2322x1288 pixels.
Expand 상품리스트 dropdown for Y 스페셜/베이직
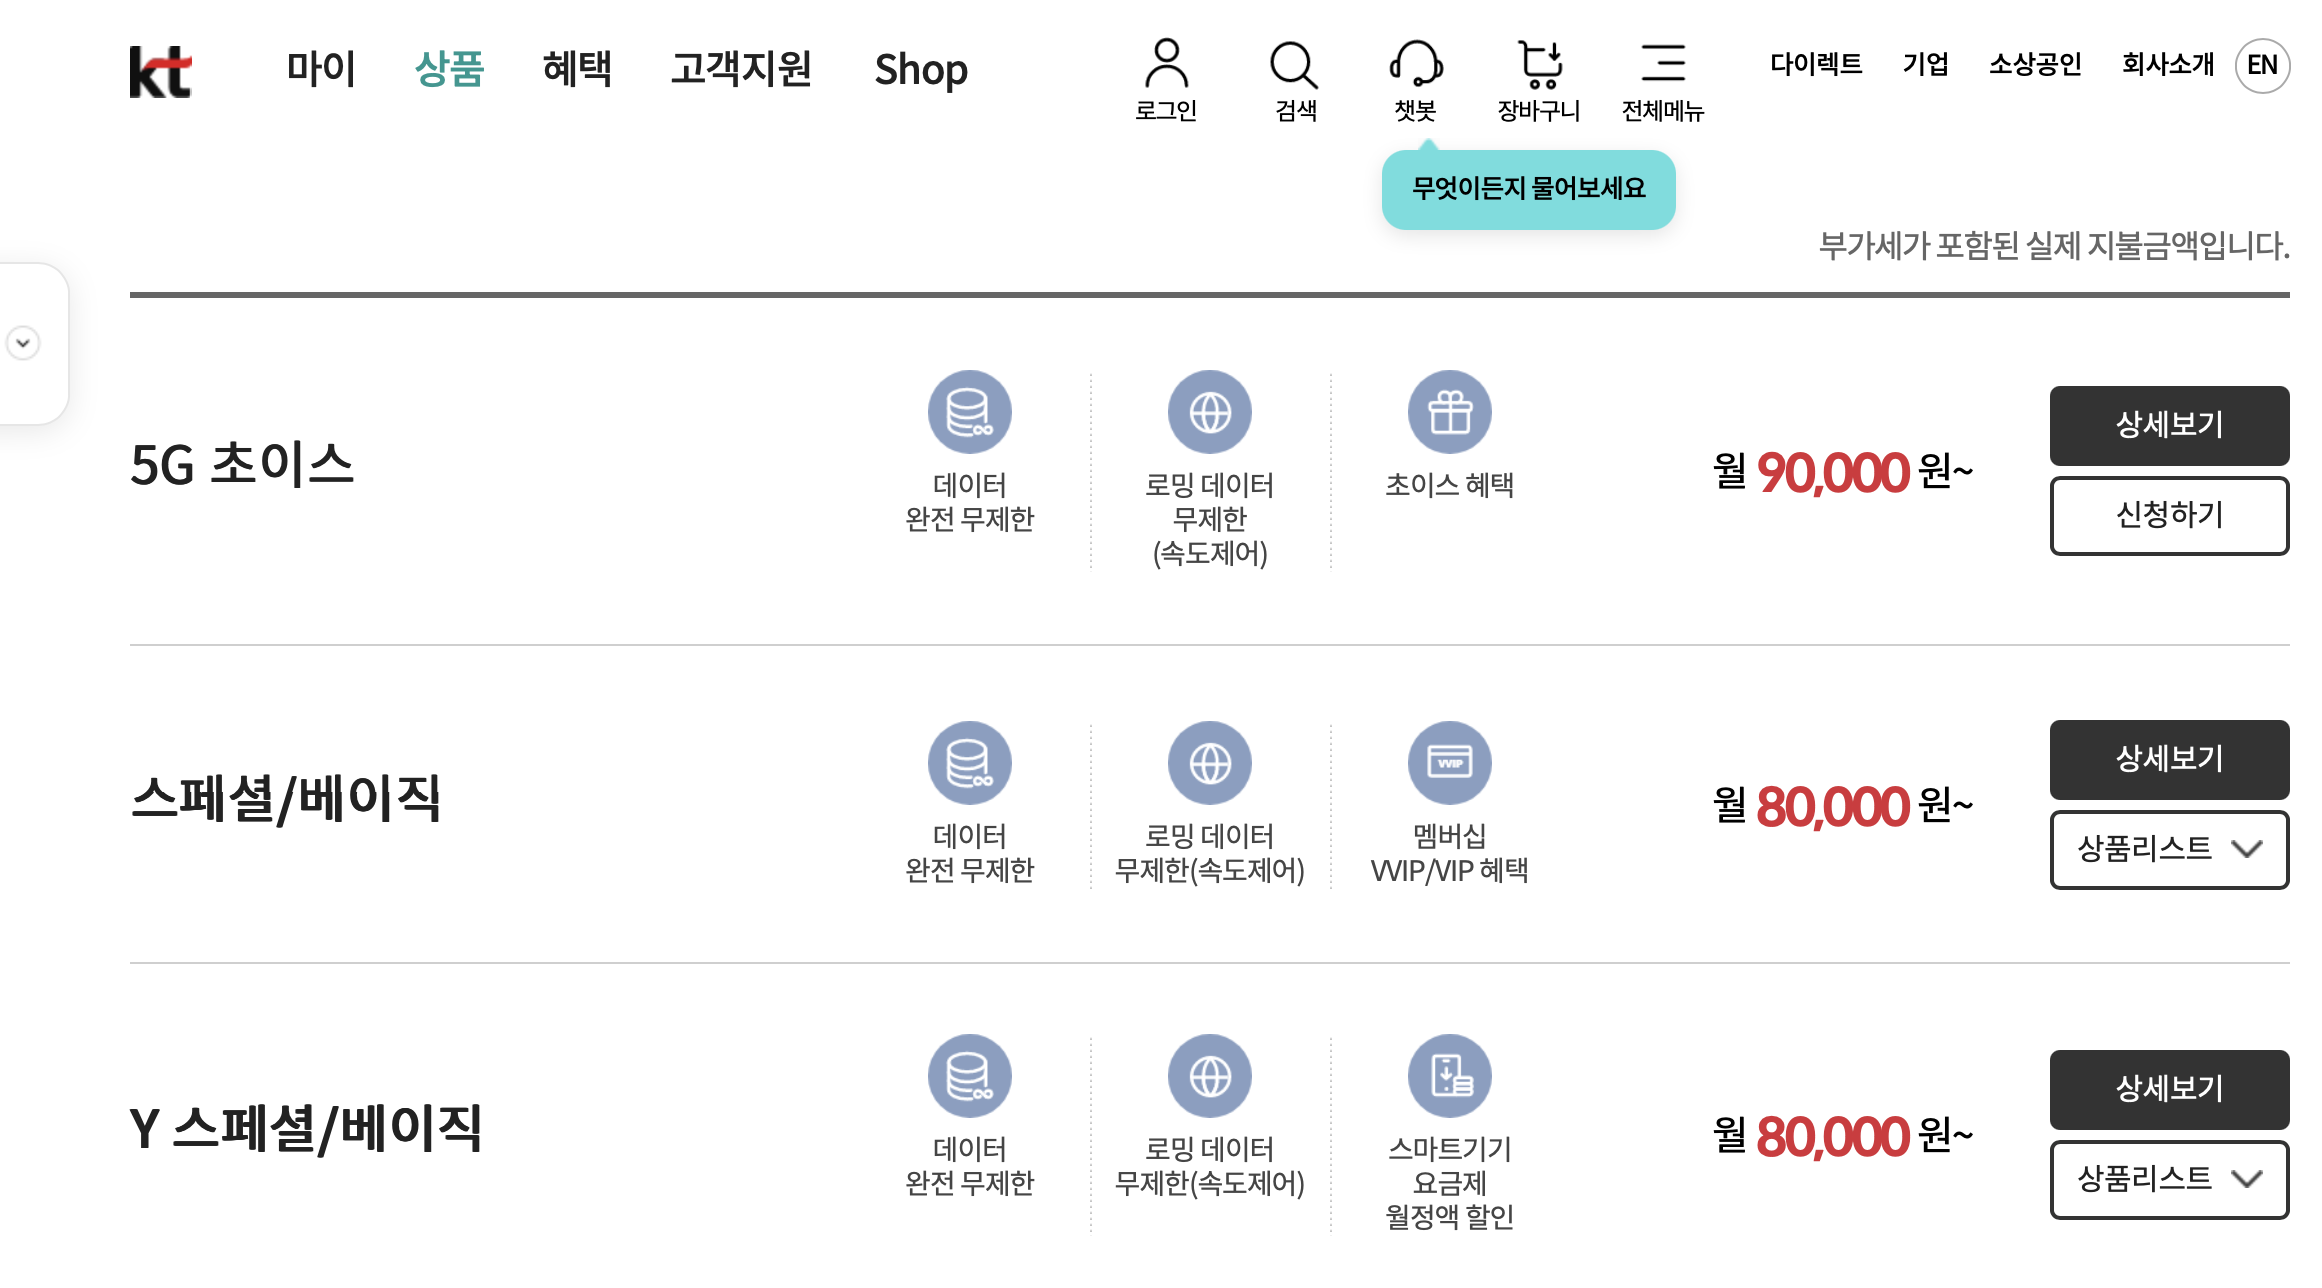coord(2169,1179)
